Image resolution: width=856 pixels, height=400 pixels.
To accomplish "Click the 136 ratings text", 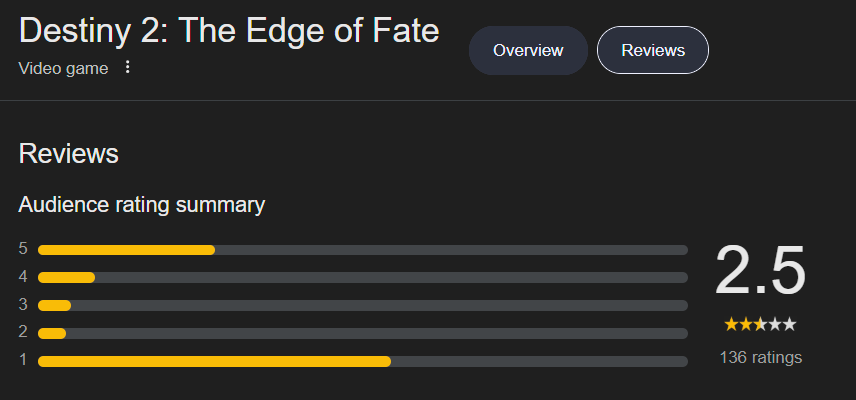I will pyautogui.click(x=760, y=357).
